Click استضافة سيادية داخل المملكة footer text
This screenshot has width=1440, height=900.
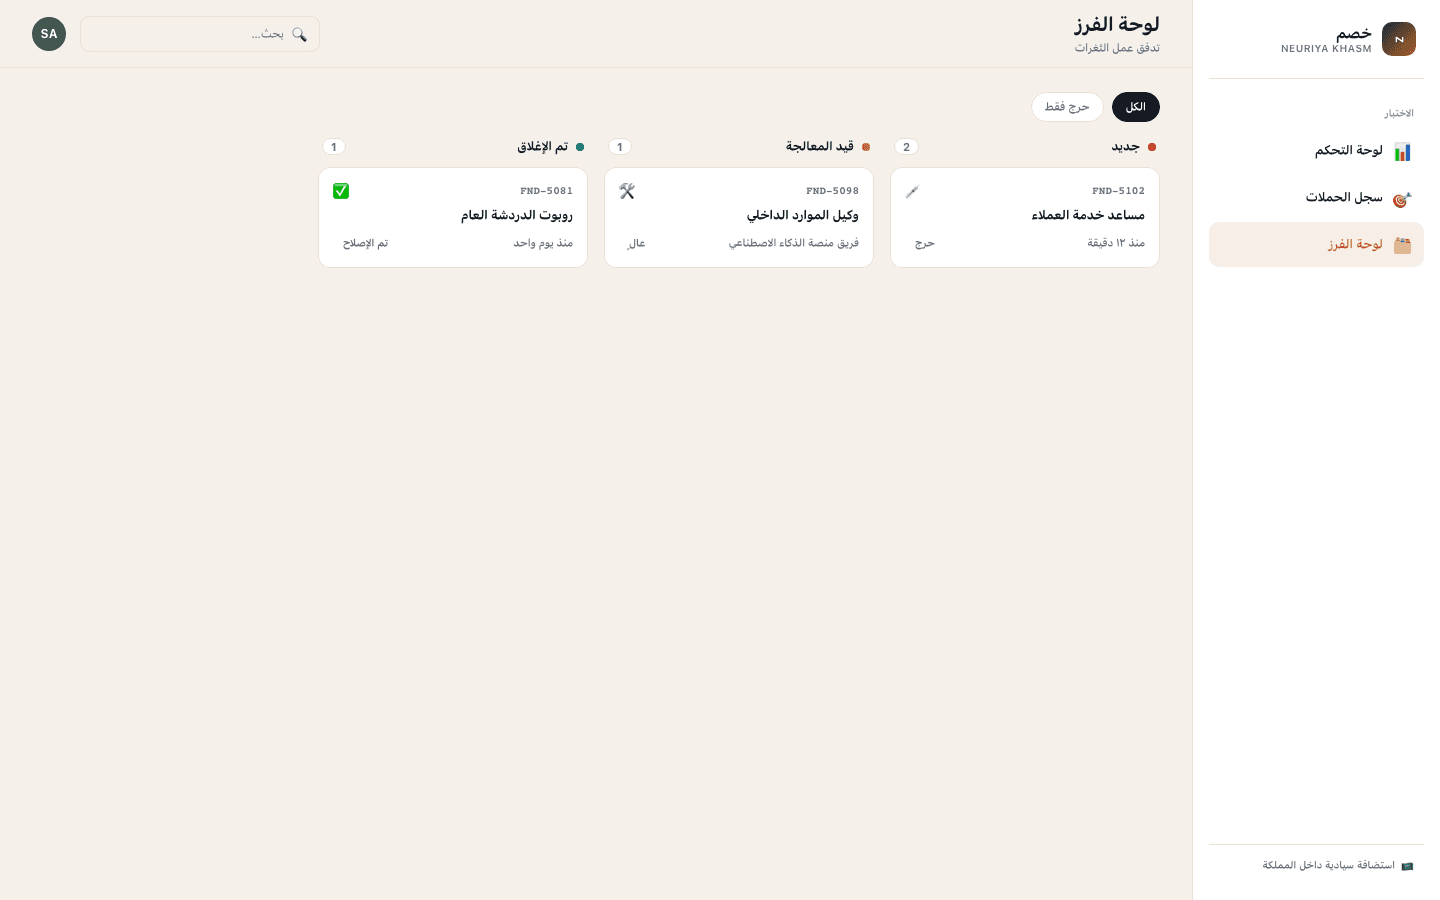click(x=1328, y=866)
